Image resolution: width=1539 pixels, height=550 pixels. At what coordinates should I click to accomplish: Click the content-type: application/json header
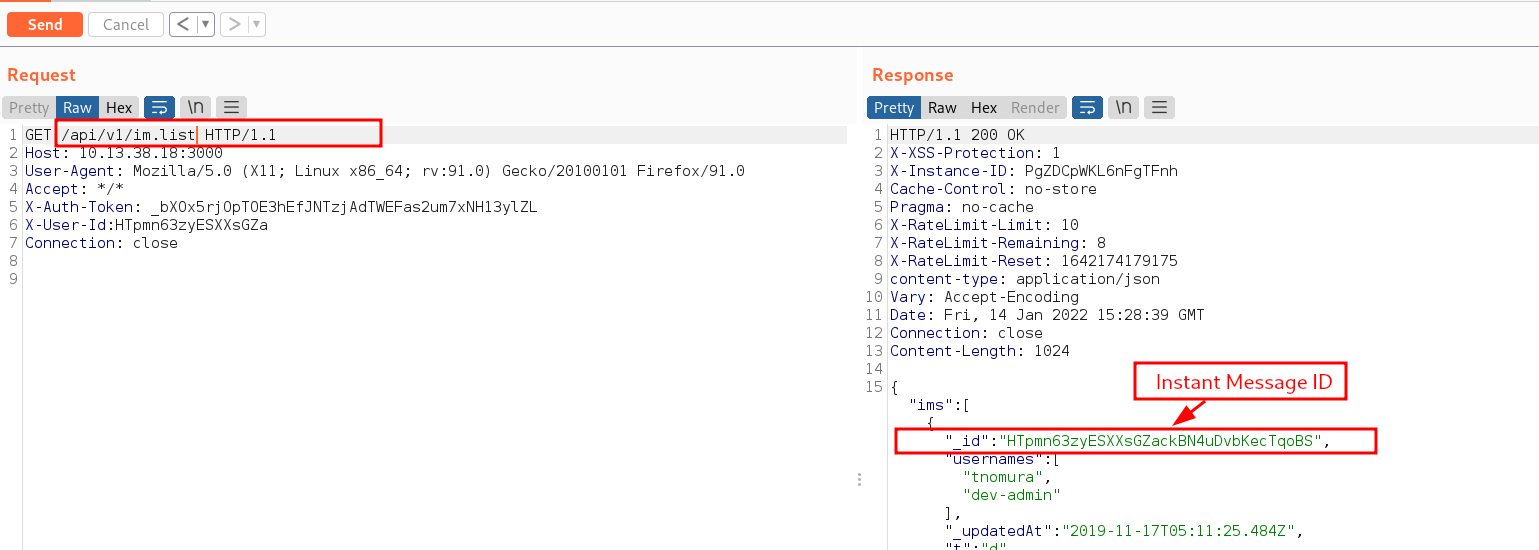[1025, 279]
